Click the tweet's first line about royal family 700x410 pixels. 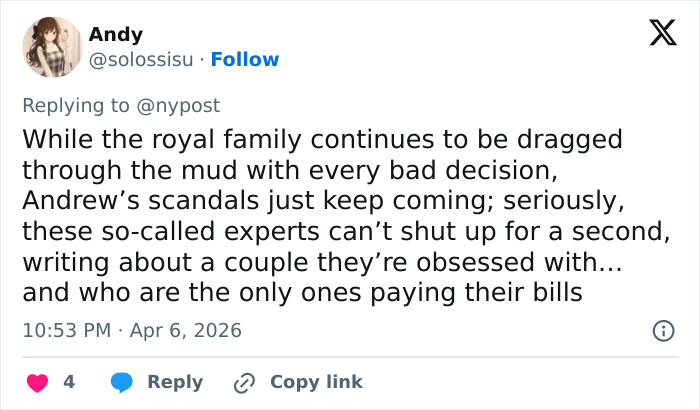322,138
